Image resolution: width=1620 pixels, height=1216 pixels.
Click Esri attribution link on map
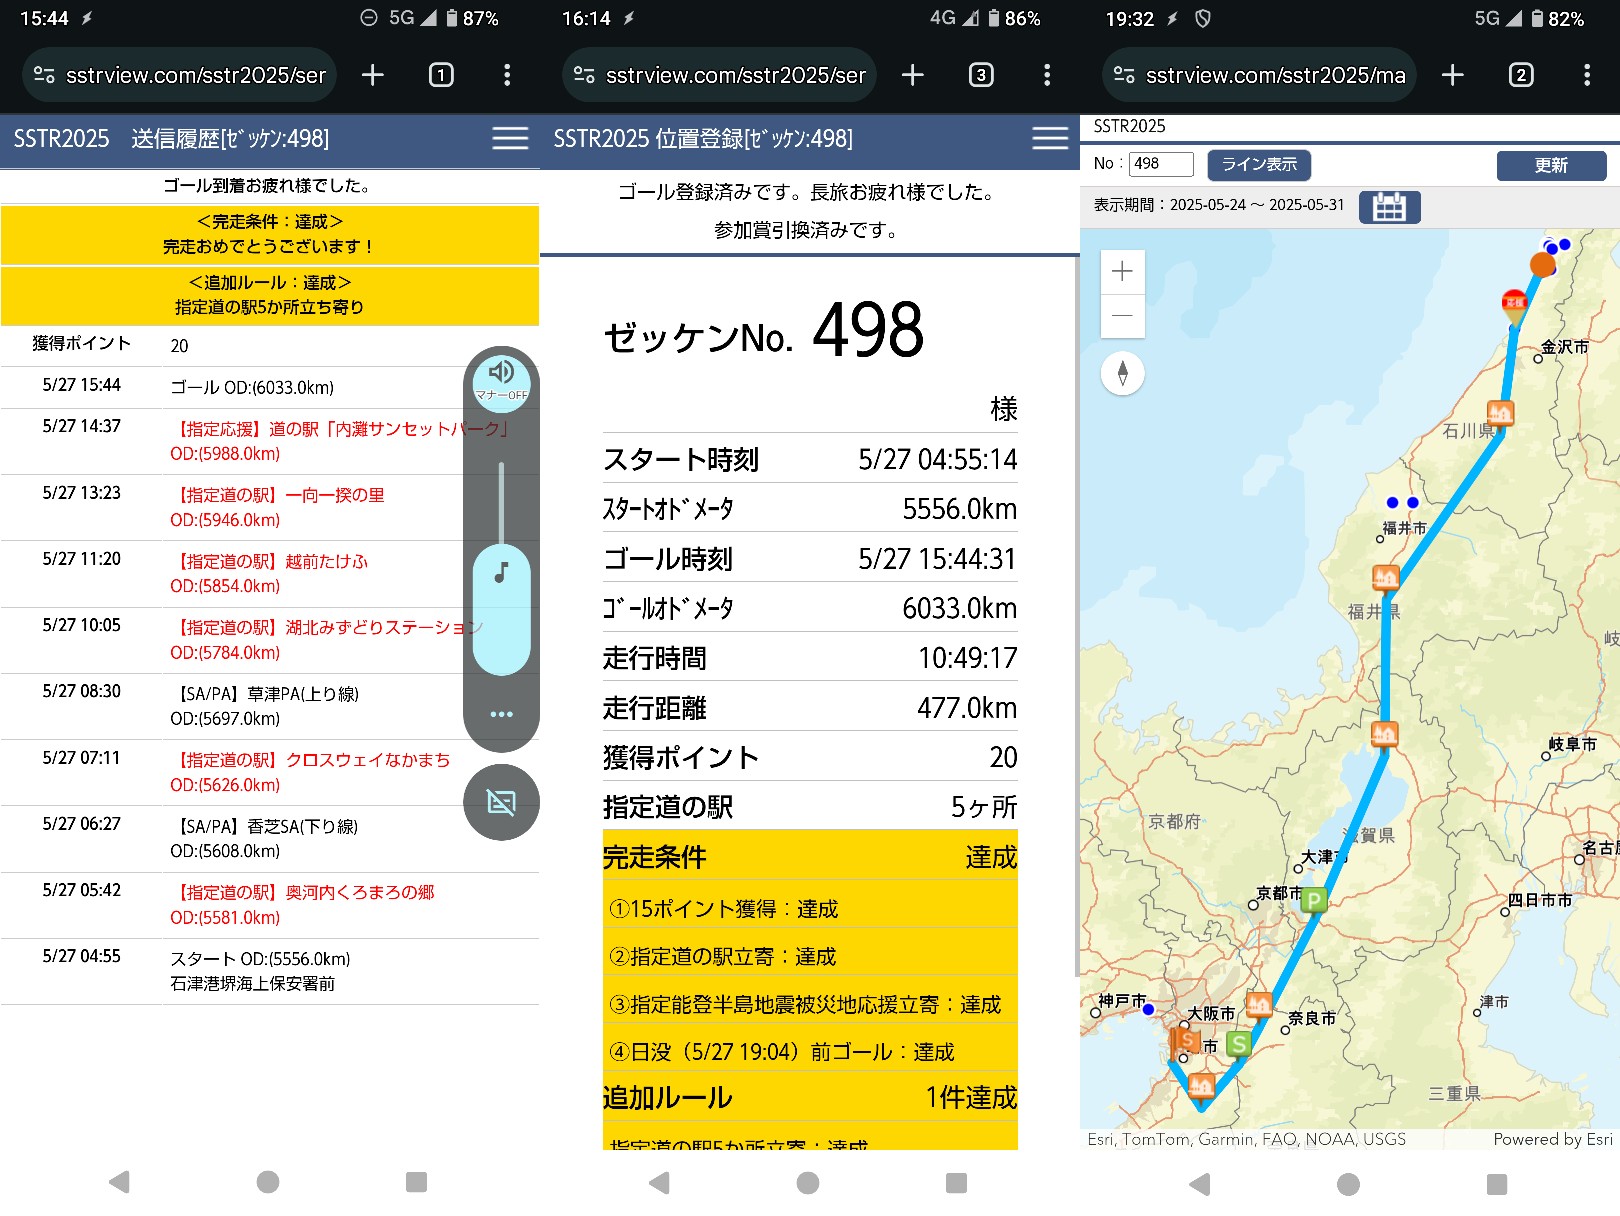click(x=1246, y=1139)
